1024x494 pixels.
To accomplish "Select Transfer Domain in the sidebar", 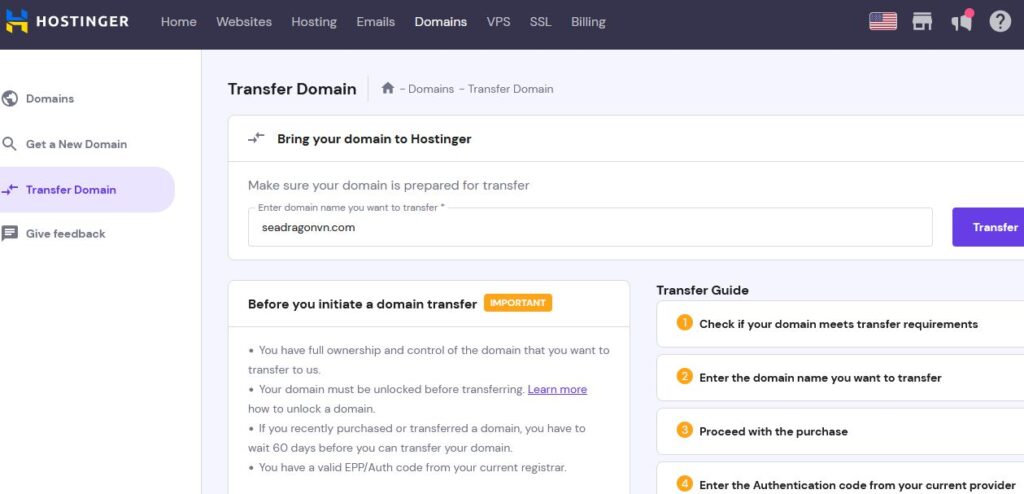I will point(71,190).
